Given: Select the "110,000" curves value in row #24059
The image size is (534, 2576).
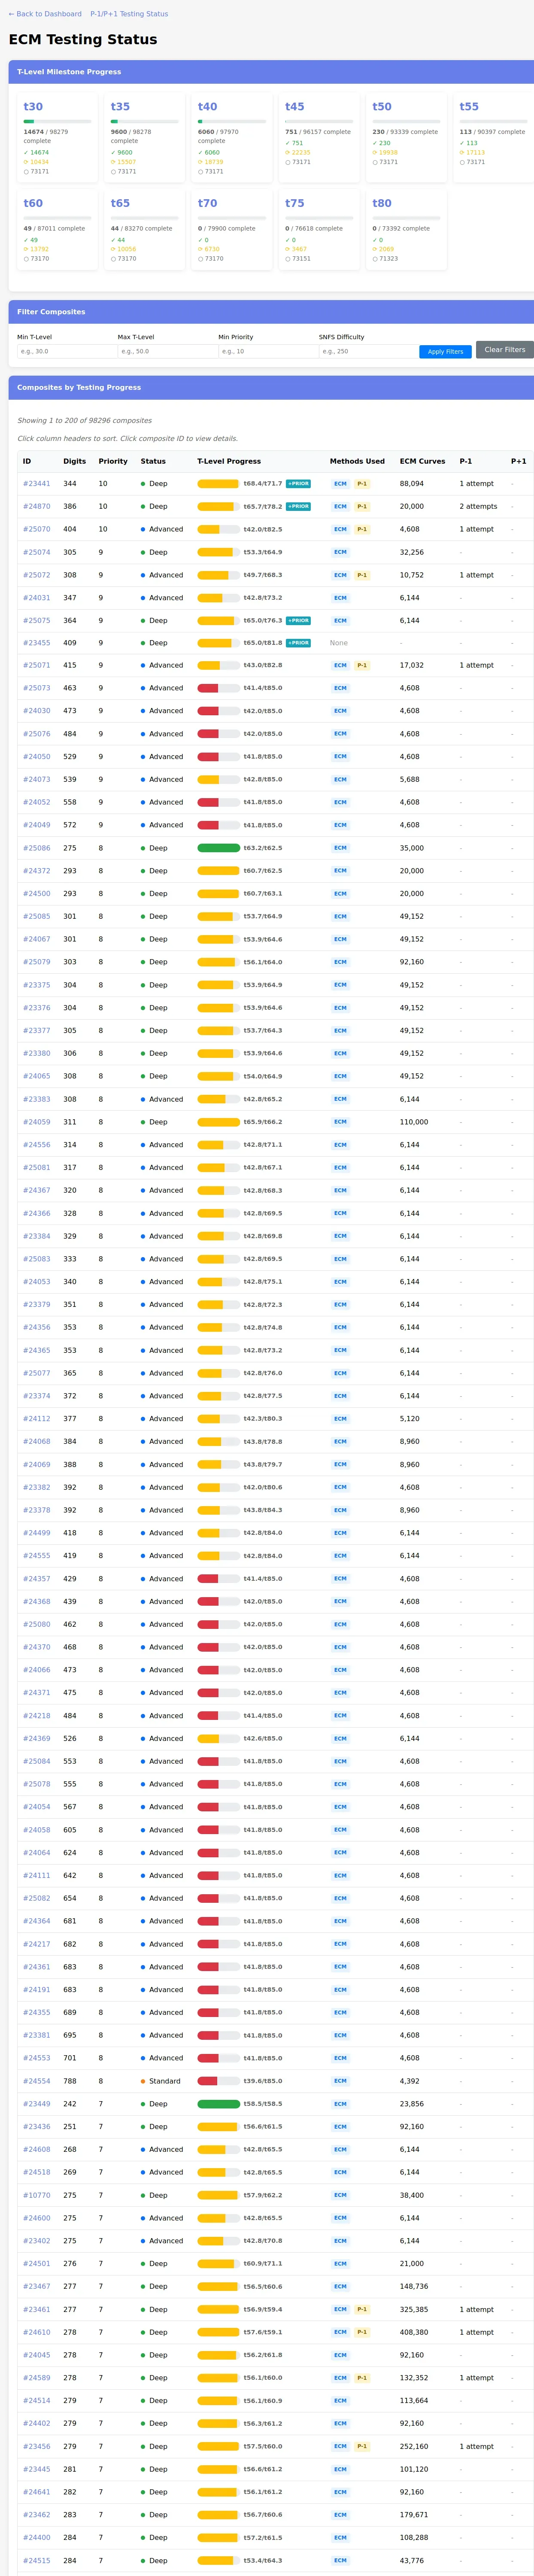Looking at the screenshot, I should coord(414,1122).
